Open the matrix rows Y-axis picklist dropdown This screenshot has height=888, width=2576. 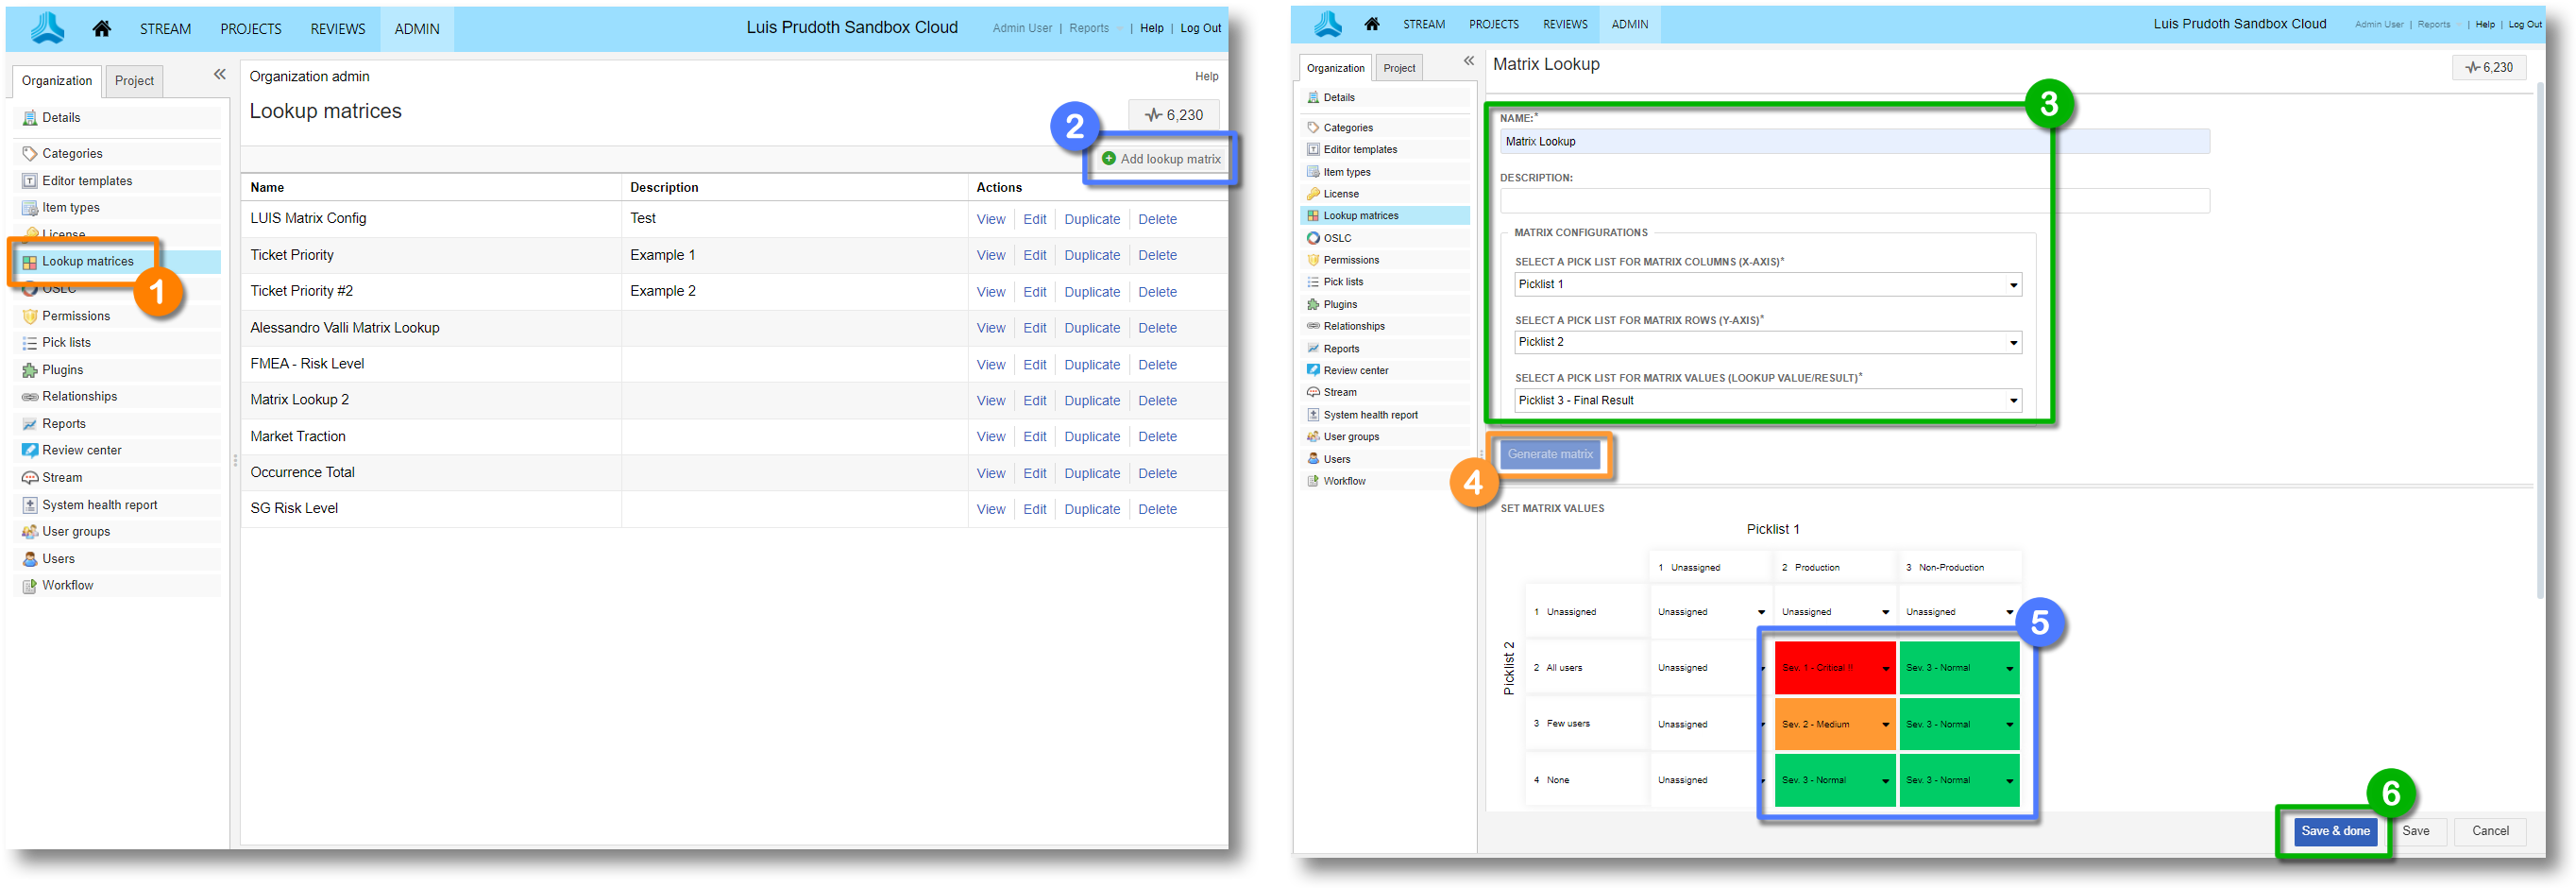1767,343
